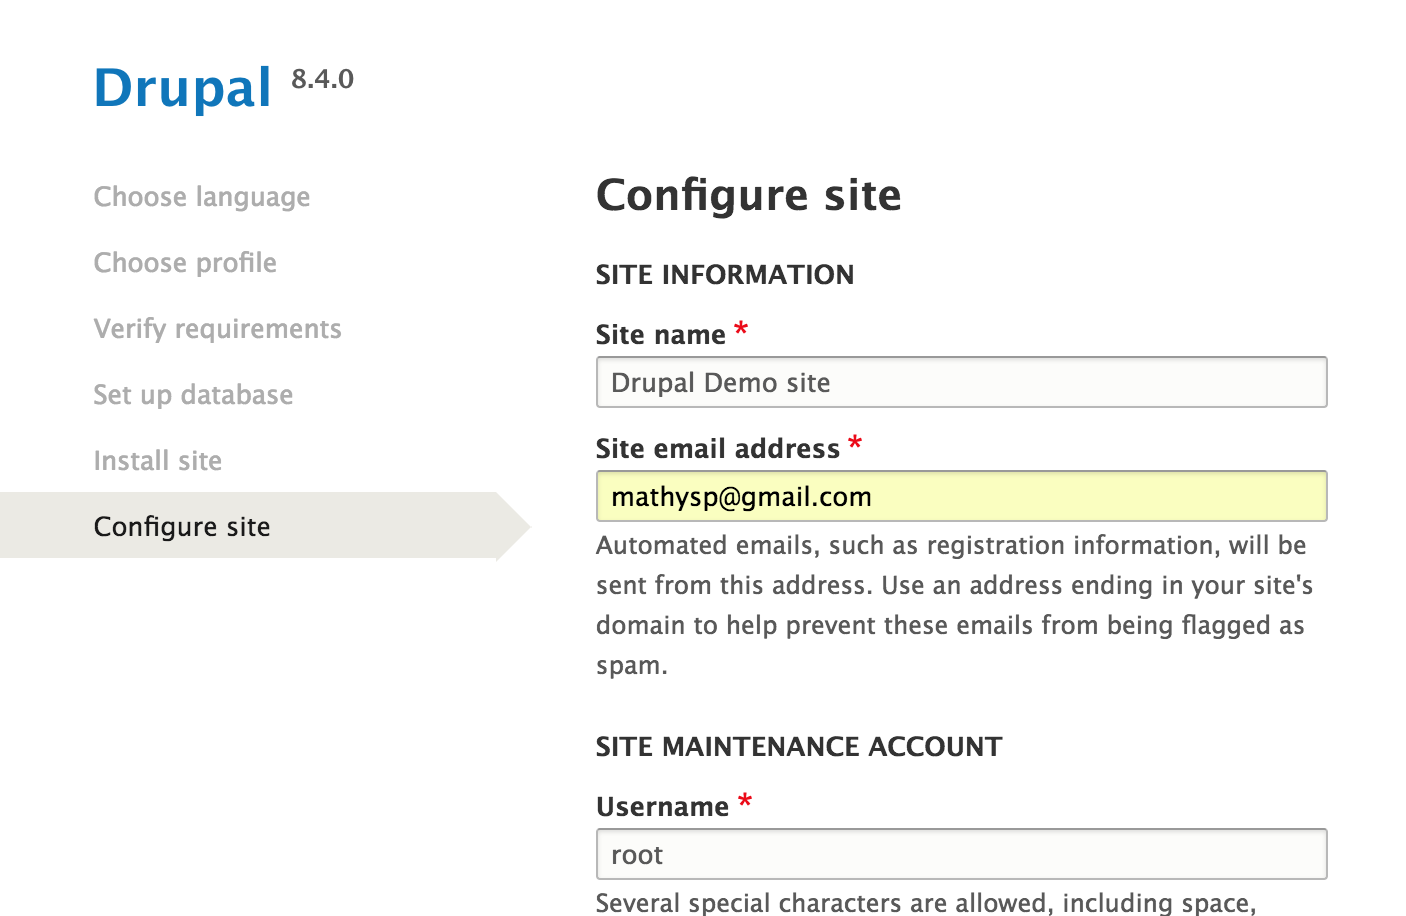The height and width of the screenshot is (916, 1406).
Task: Click the Choose language step
Action: click(202, 197)
